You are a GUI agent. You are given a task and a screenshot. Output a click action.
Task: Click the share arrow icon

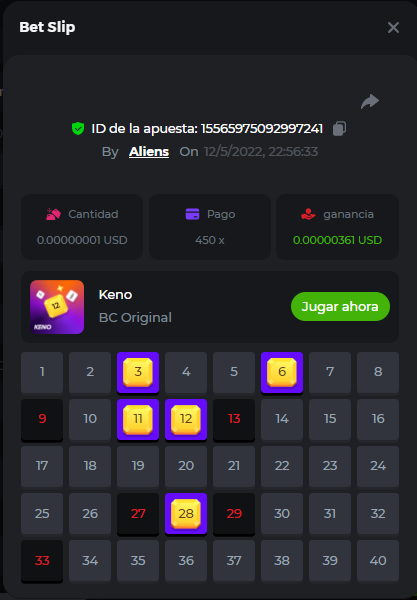coord(370,101)
